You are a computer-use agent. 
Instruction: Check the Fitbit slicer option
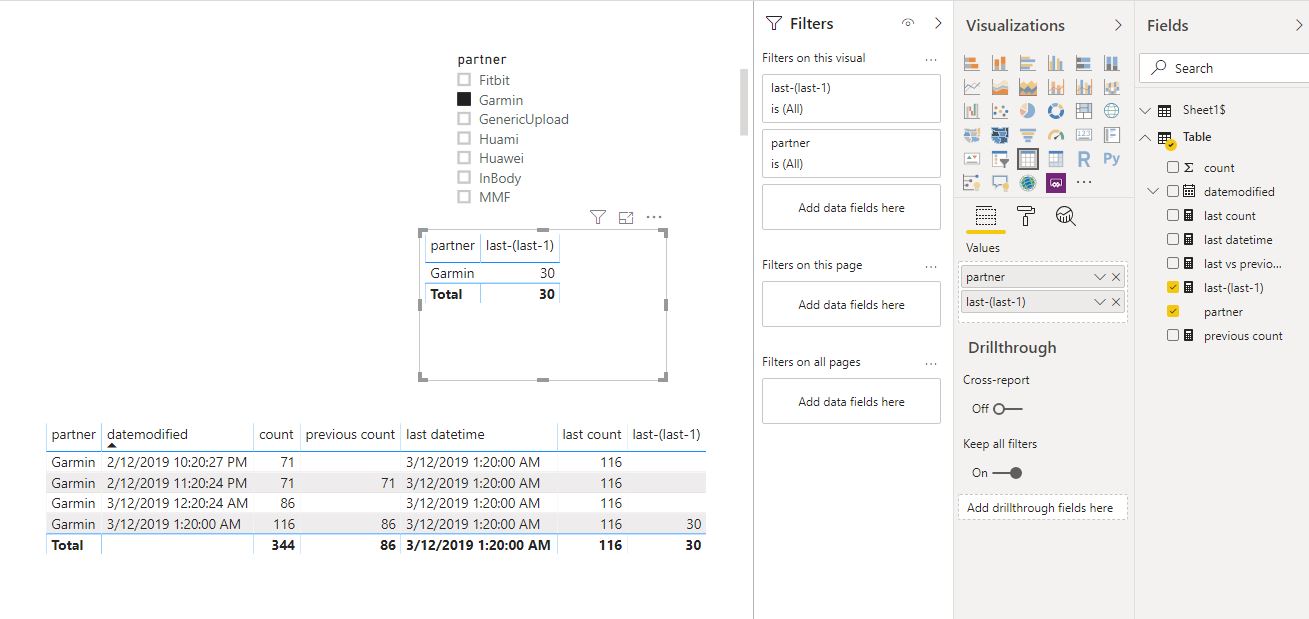pyautogui.click(x=464, y=80)
